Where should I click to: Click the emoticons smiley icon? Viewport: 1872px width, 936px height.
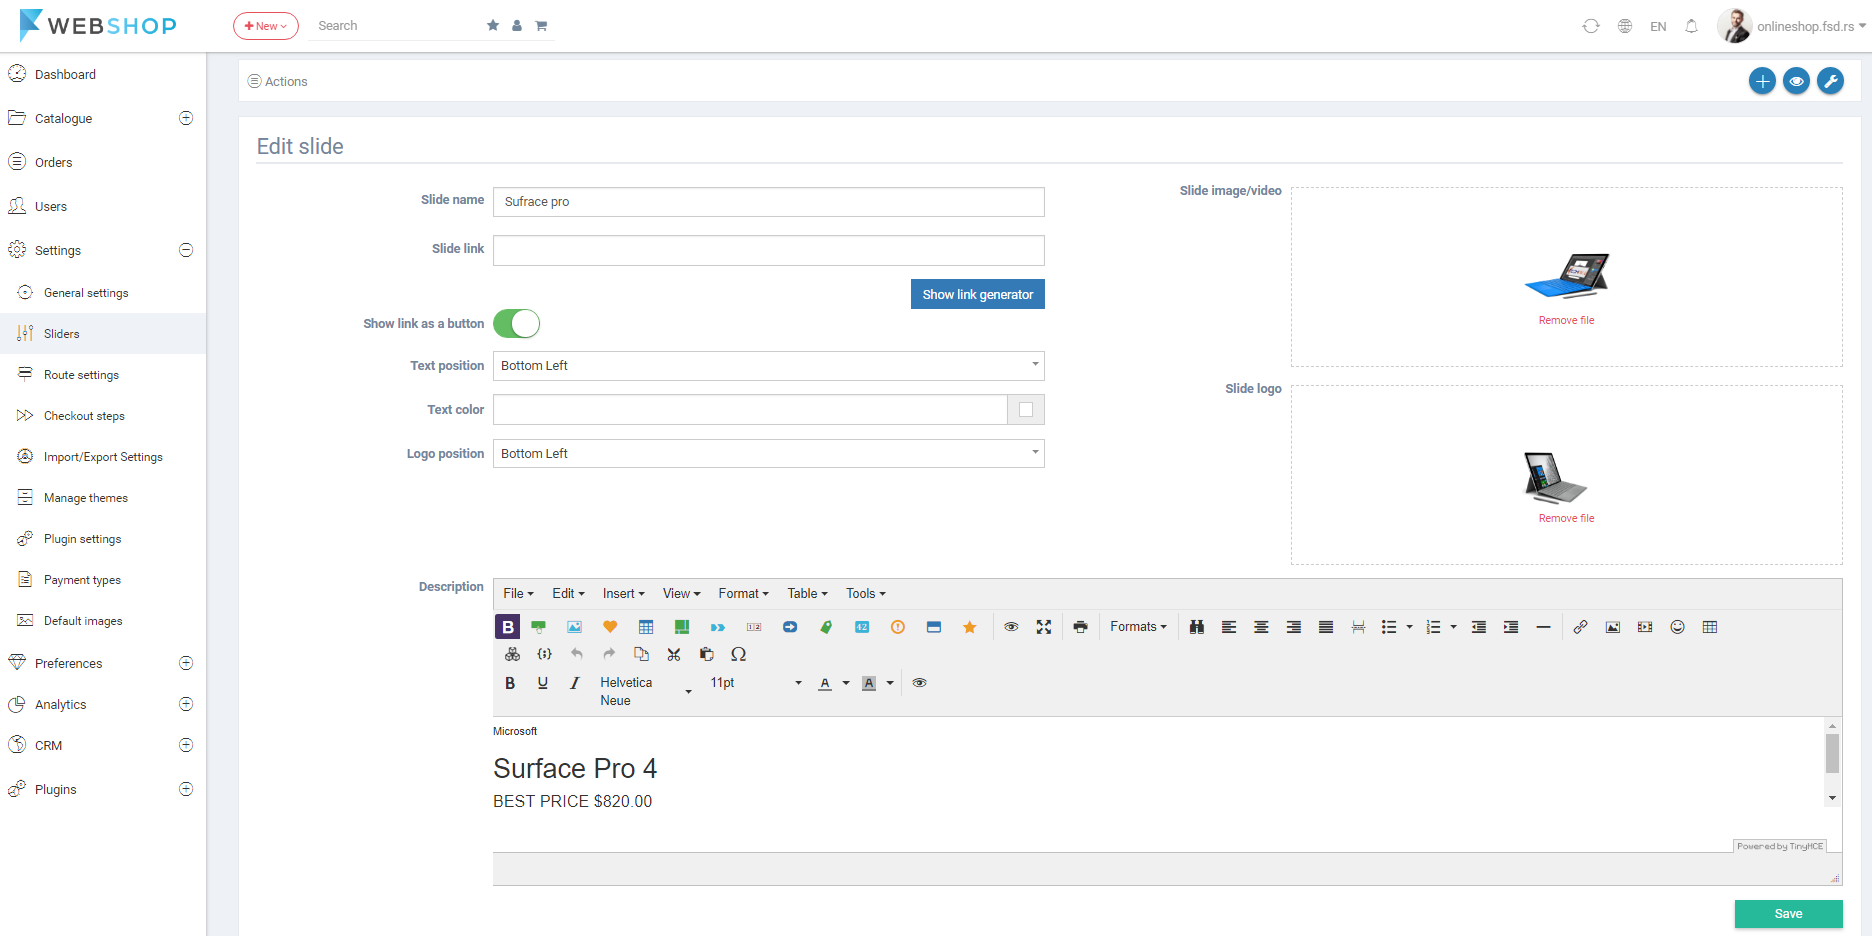1678,627
